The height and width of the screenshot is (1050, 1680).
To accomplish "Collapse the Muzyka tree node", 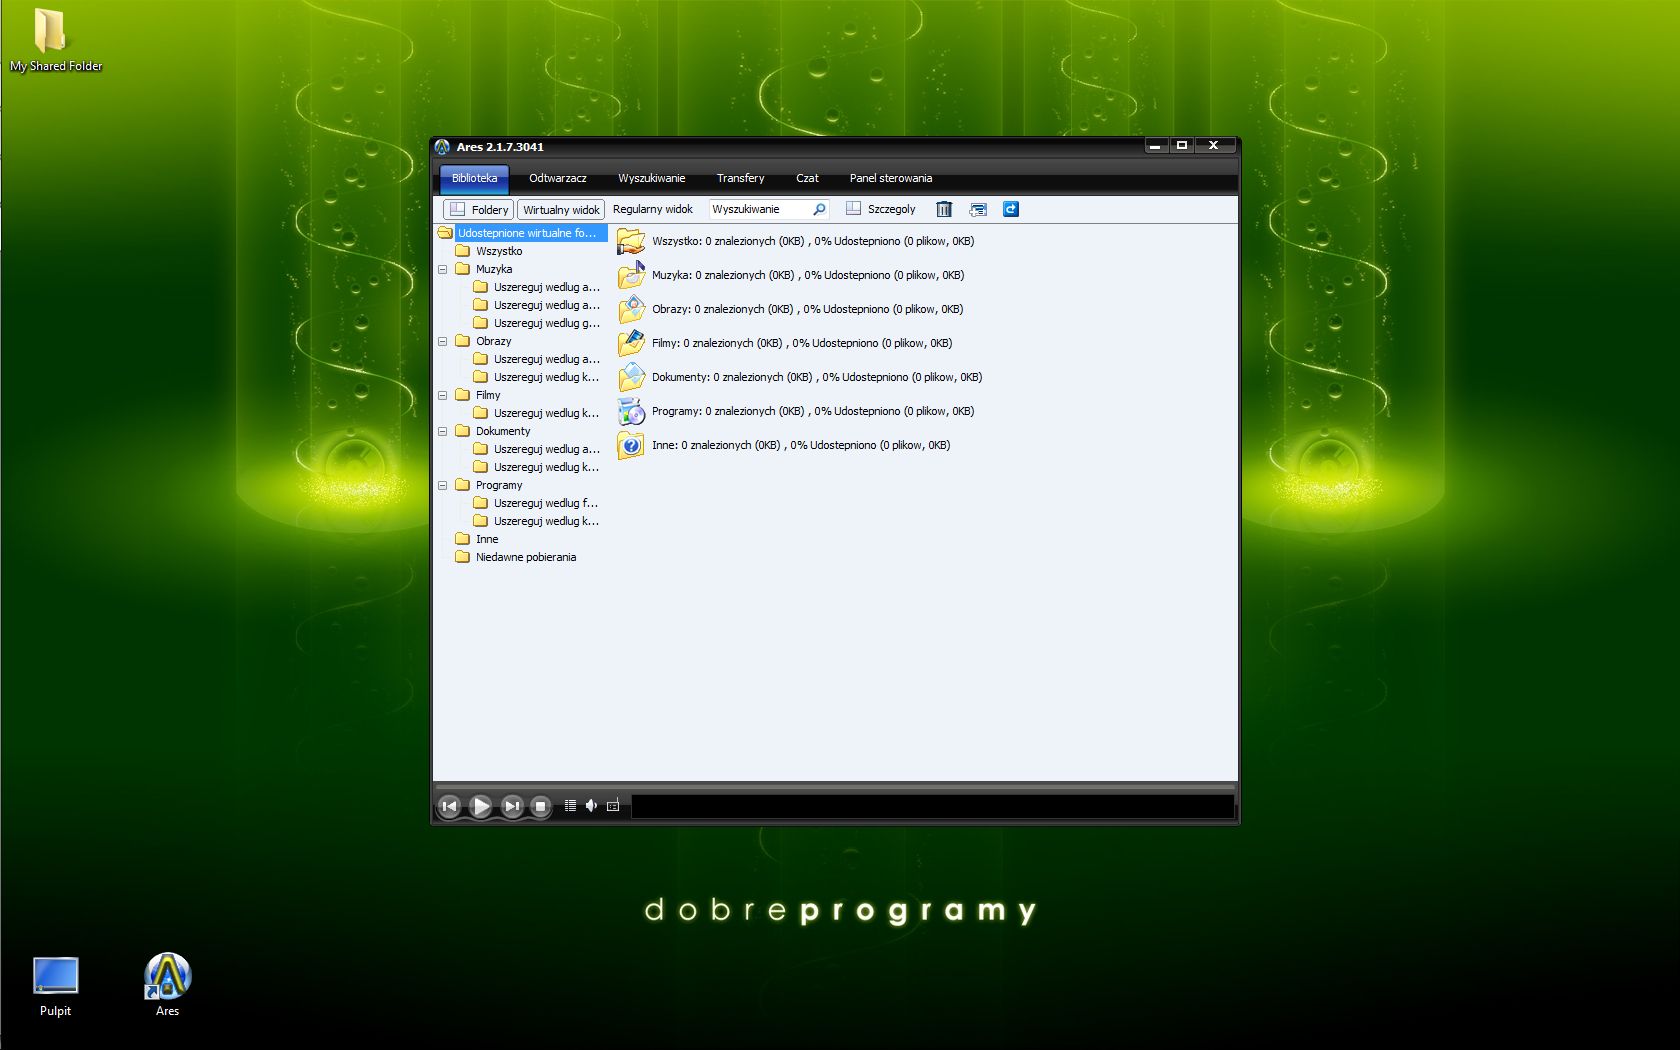I will [x=442, y=269].
